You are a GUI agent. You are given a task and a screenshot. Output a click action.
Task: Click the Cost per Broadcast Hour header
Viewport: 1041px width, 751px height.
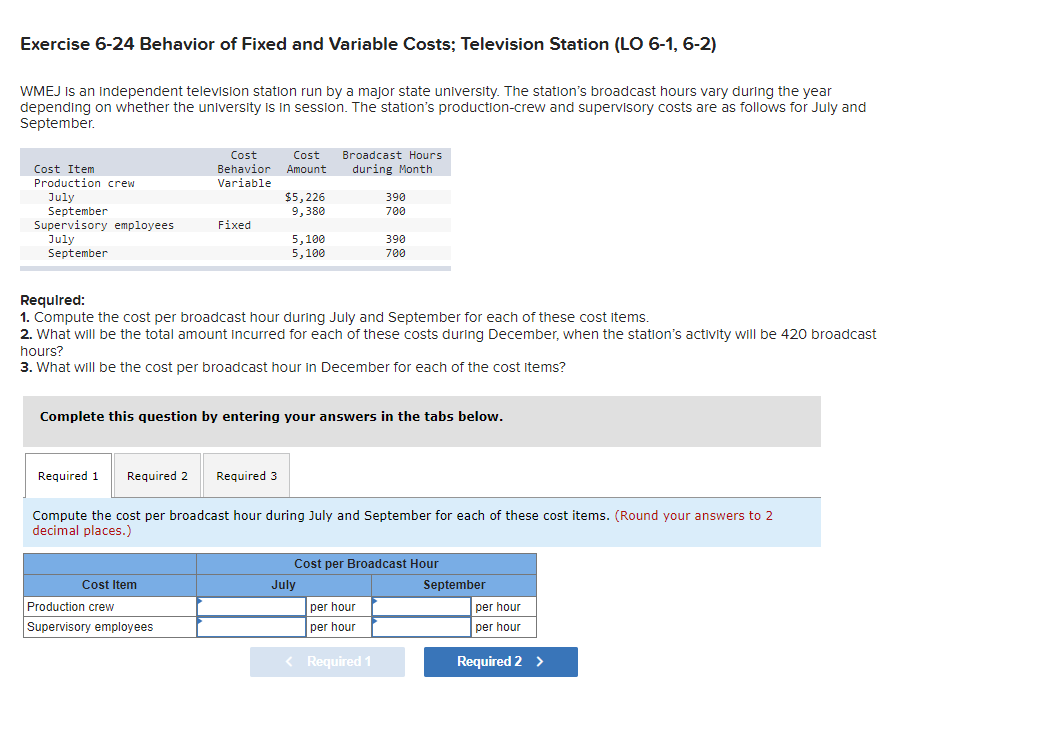pos(366,563)
